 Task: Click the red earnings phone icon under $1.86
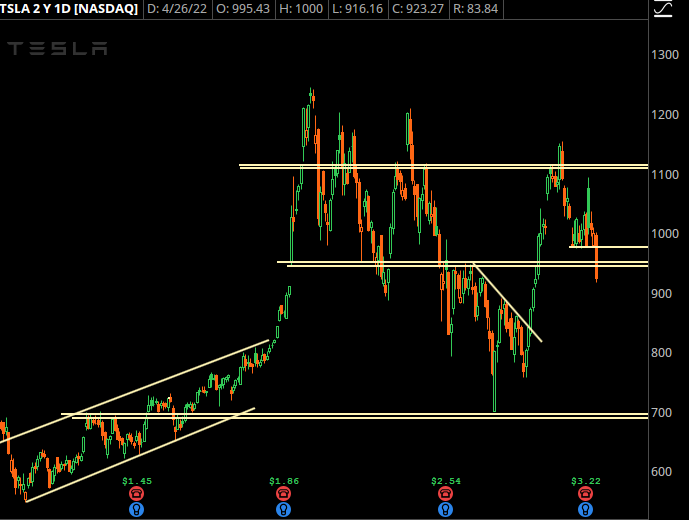coord(283,494)
